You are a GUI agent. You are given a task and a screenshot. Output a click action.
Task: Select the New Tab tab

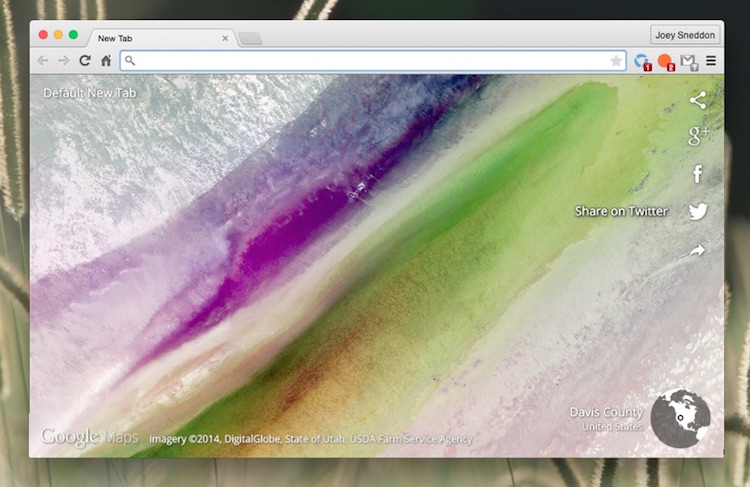pos(150,38)
